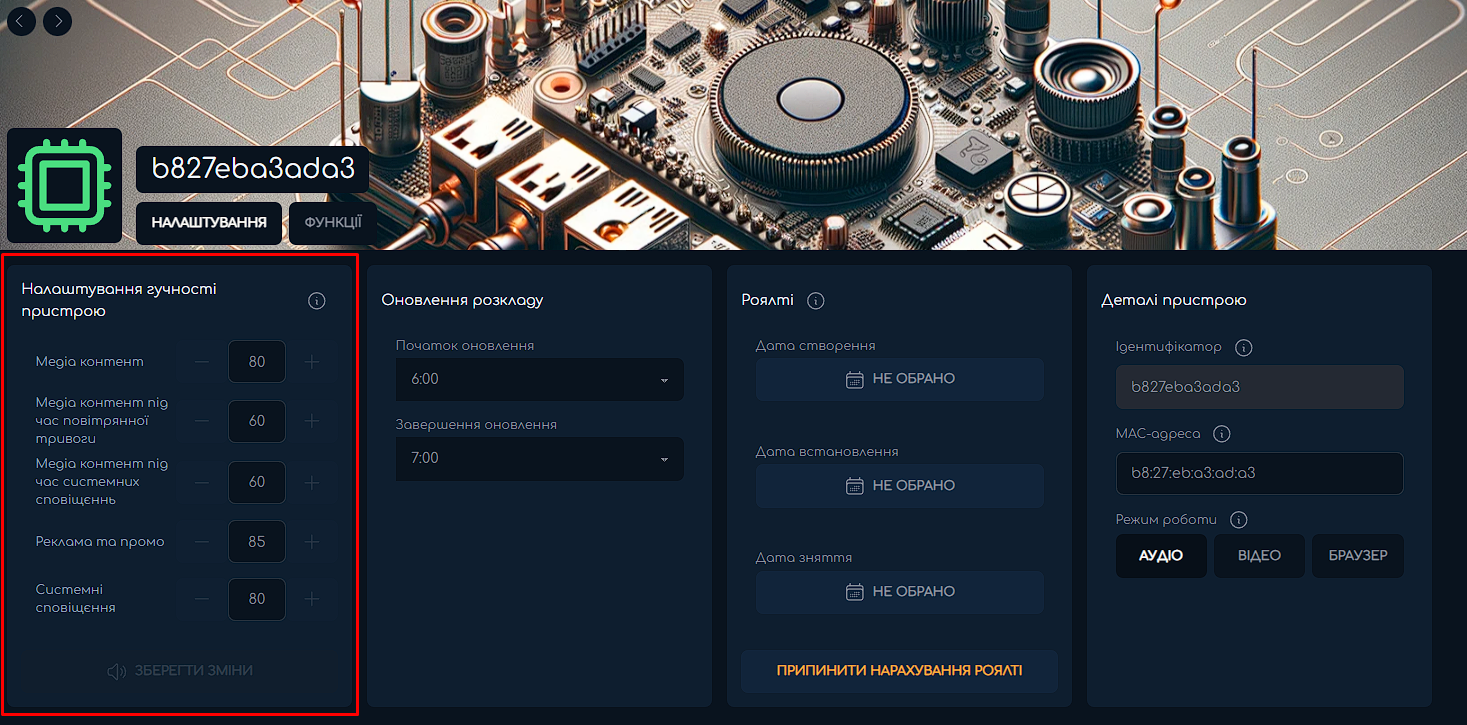Image resolution: width=1467 pixels, height=725 pixels.
Task: Pick Дата встановлення date
Action: 900,485
